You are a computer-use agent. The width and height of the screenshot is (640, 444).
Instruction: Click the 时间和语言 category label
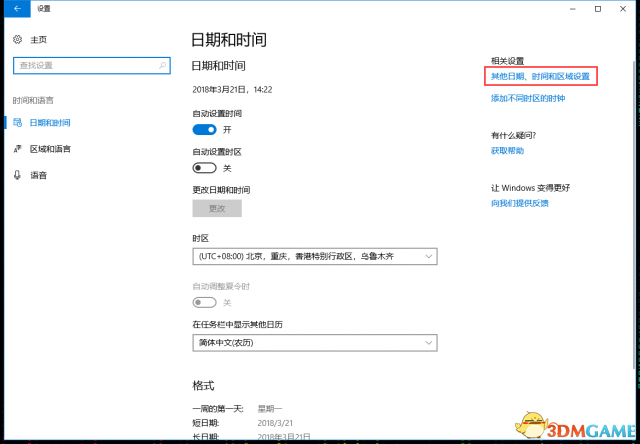[33, 100]
